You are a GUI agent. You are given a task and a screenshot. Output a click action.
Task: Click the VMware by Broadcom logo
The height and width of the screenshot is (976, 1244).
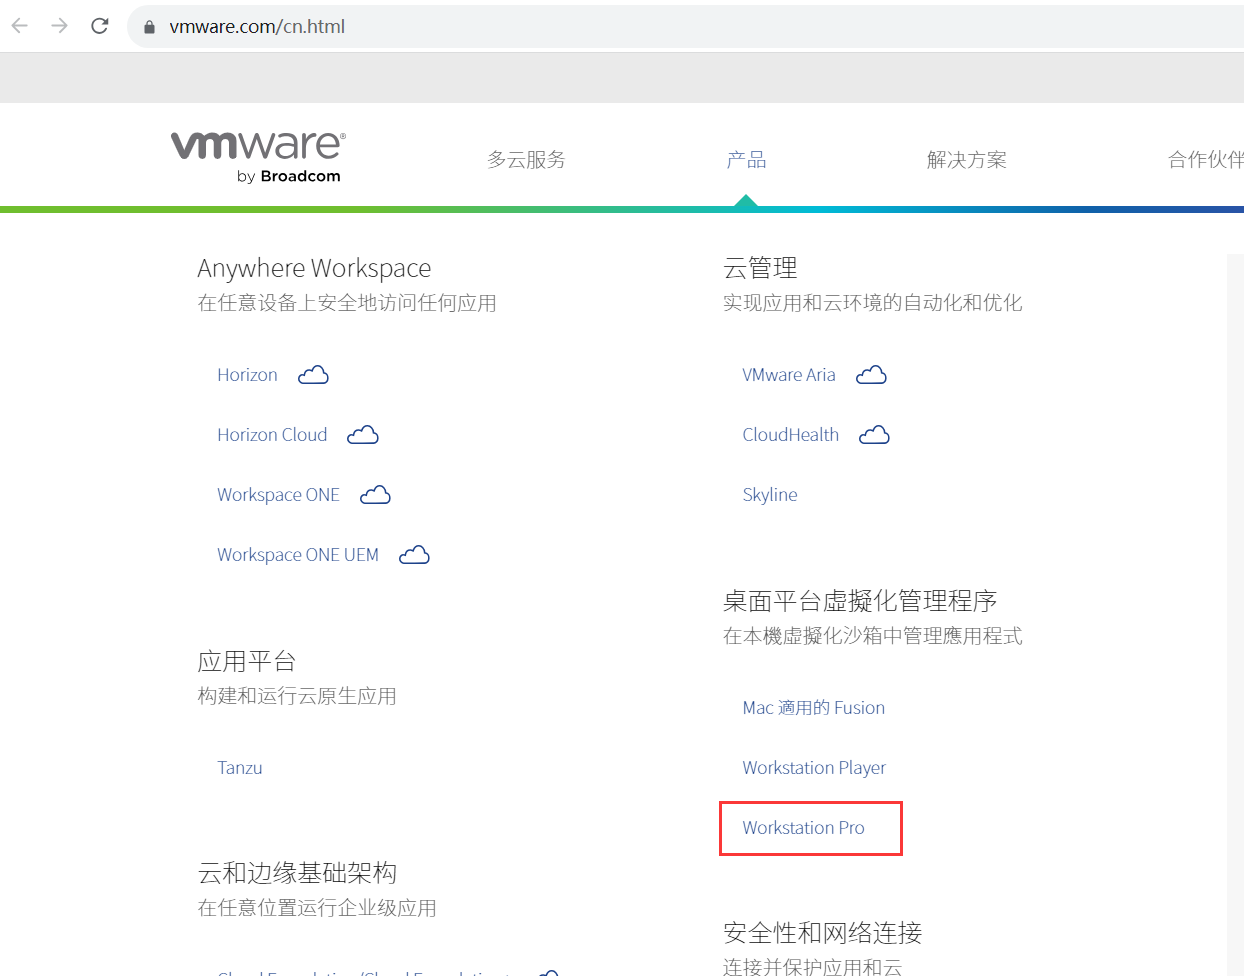[x=258, y=157]
